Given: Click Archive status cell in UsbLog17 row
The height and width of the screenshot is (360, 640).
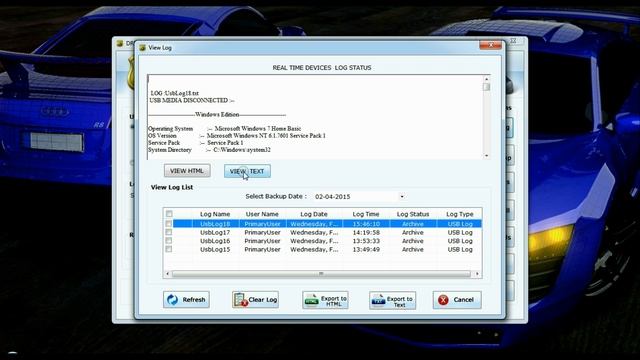Looking at the screenshot, I should click(413, 232).
